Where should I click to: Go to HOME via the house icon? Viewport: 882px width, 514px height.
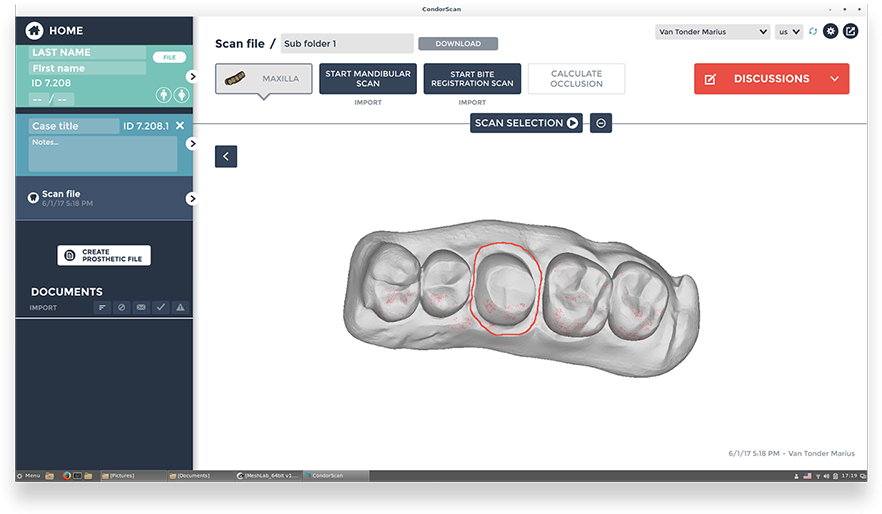[34, 30]
